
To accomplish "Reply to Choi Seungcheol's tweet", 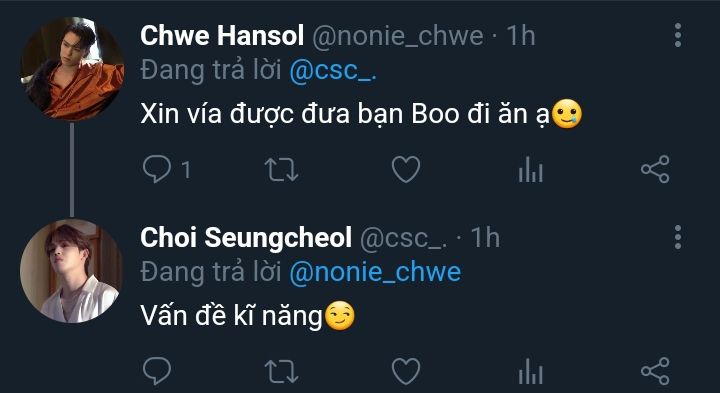I will pos(157,371).
